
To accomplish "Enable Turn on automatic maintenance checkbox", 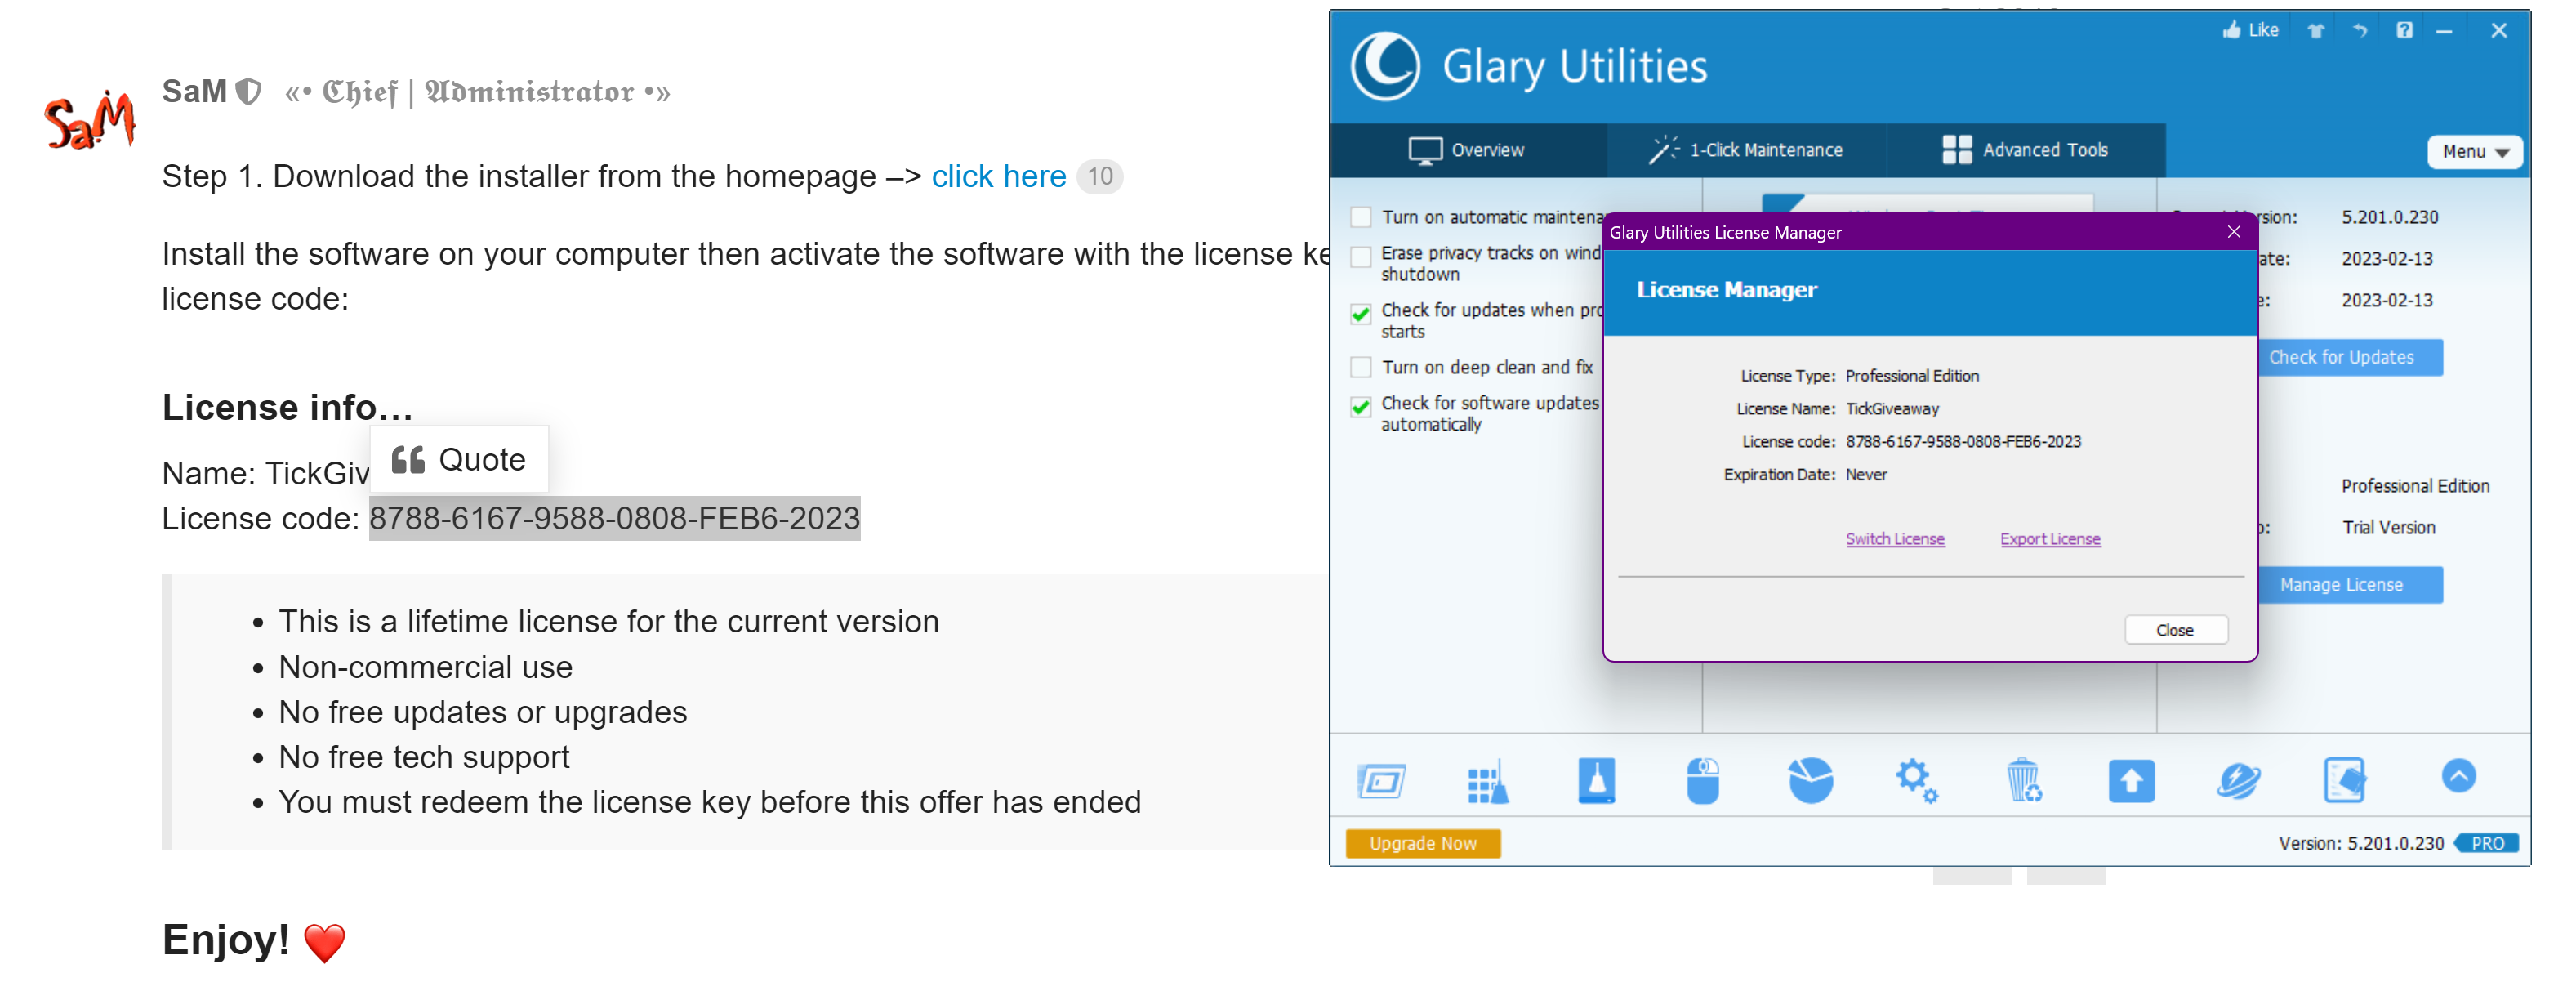I will [1361, 217].
